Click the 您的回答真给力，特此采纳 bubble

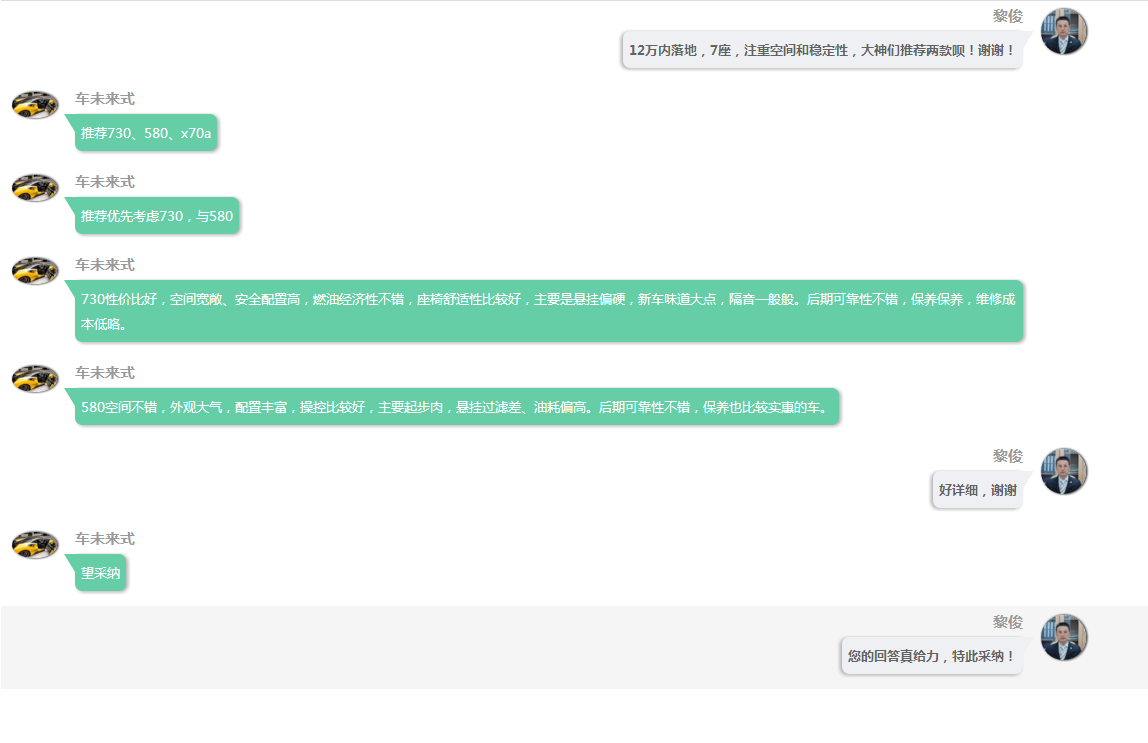(x=931, y=656)
